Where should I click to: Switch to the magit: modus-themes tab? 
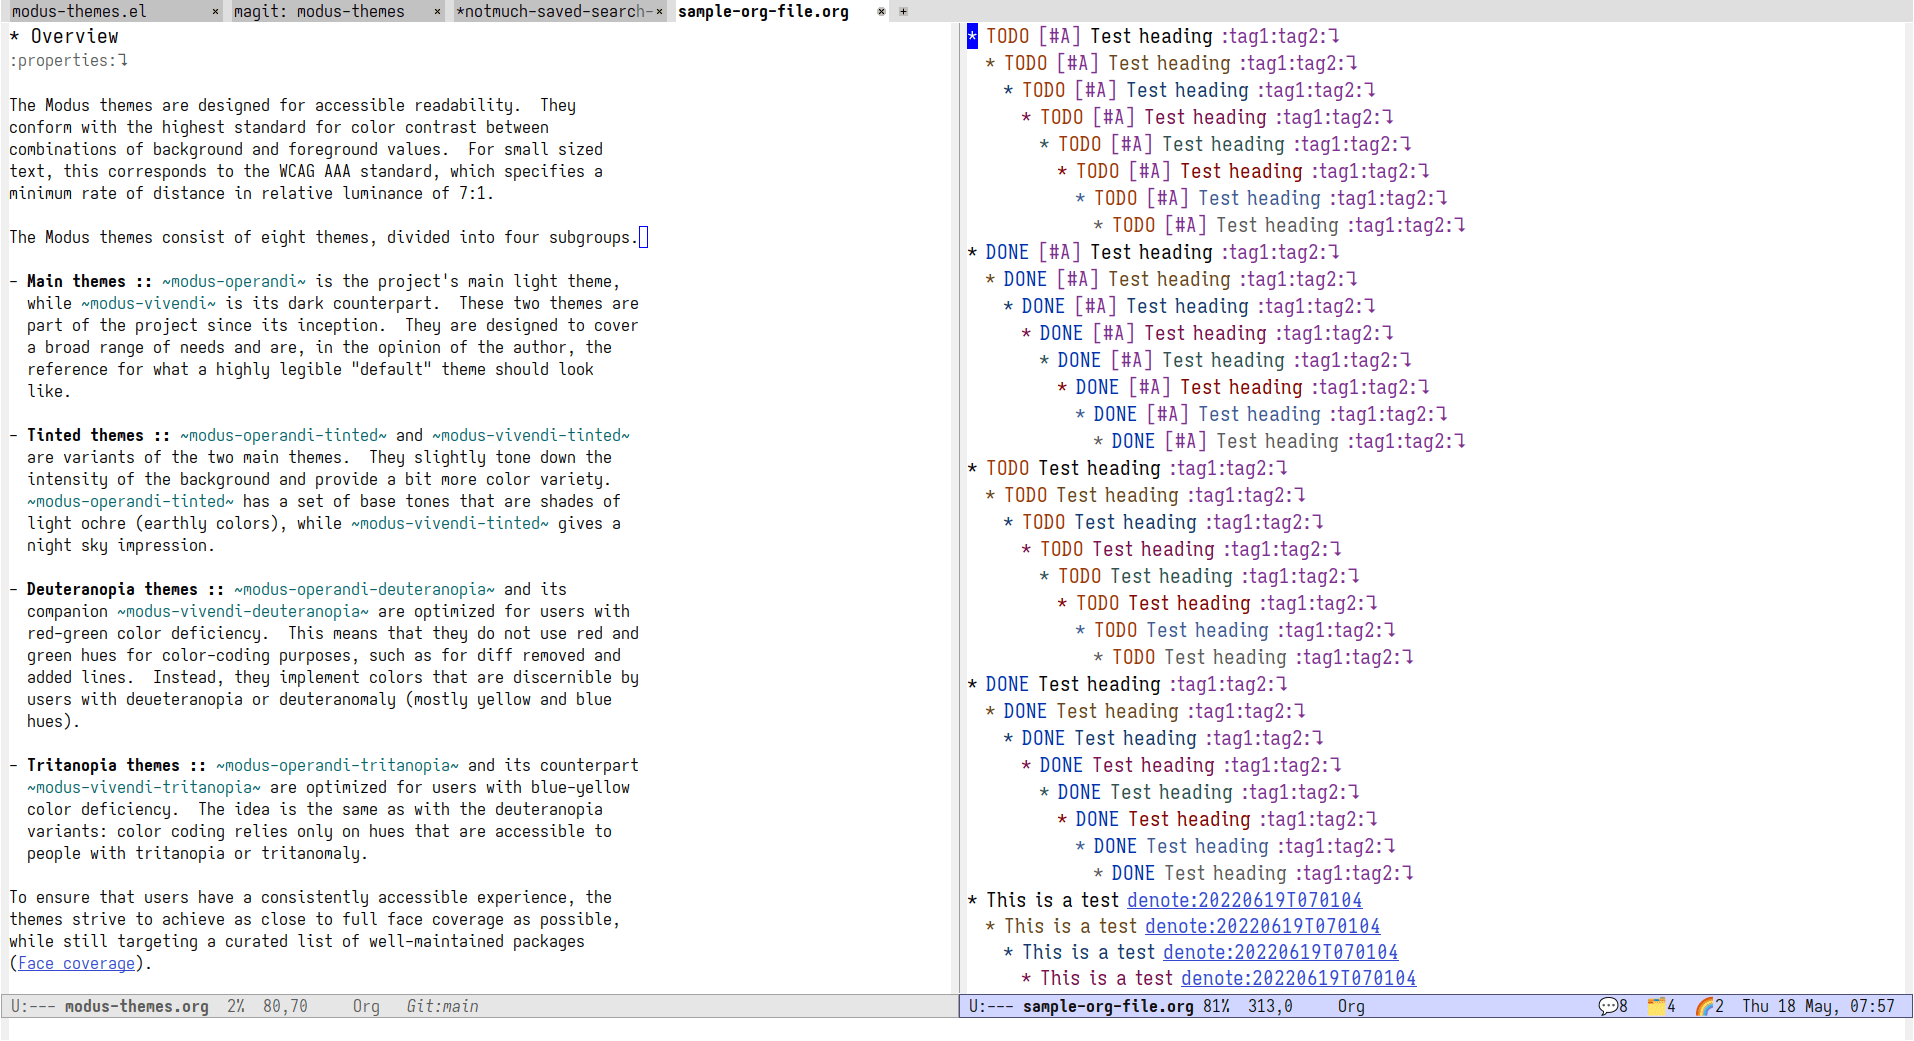click(x=319, y=12)
